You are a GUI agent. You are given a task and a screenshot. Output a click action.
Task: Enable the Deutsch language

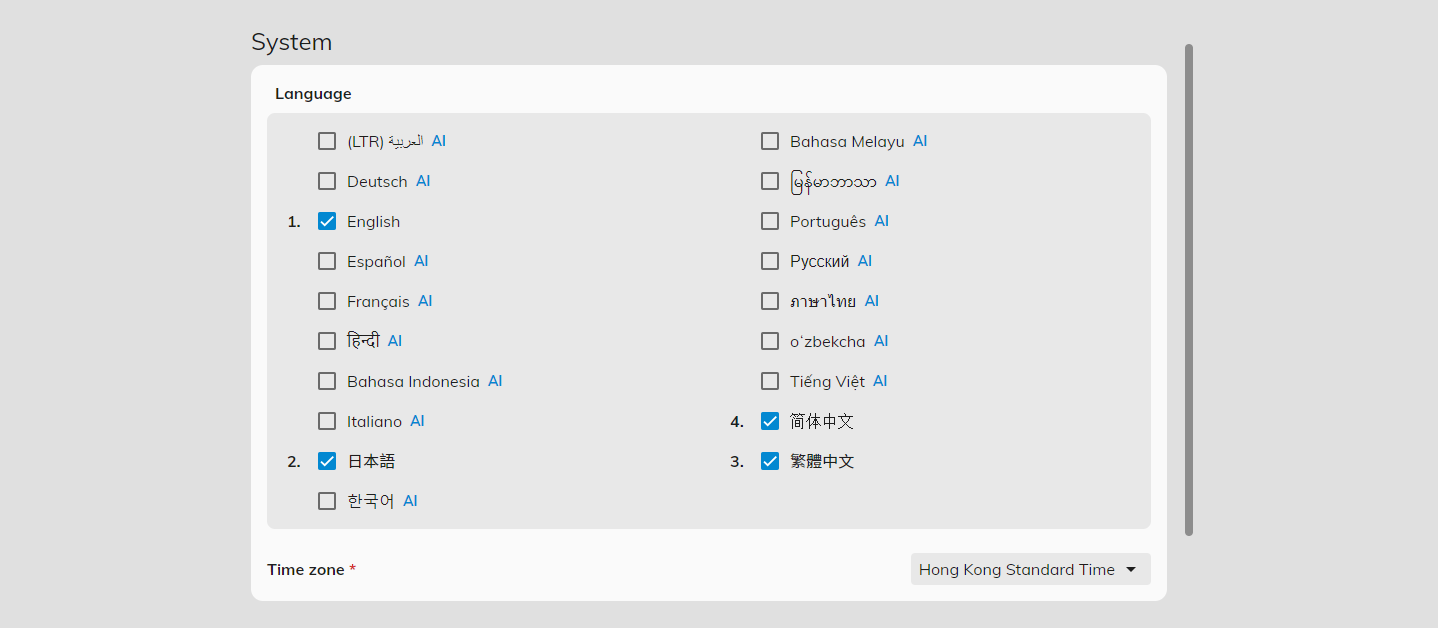(x=327, y=181)
